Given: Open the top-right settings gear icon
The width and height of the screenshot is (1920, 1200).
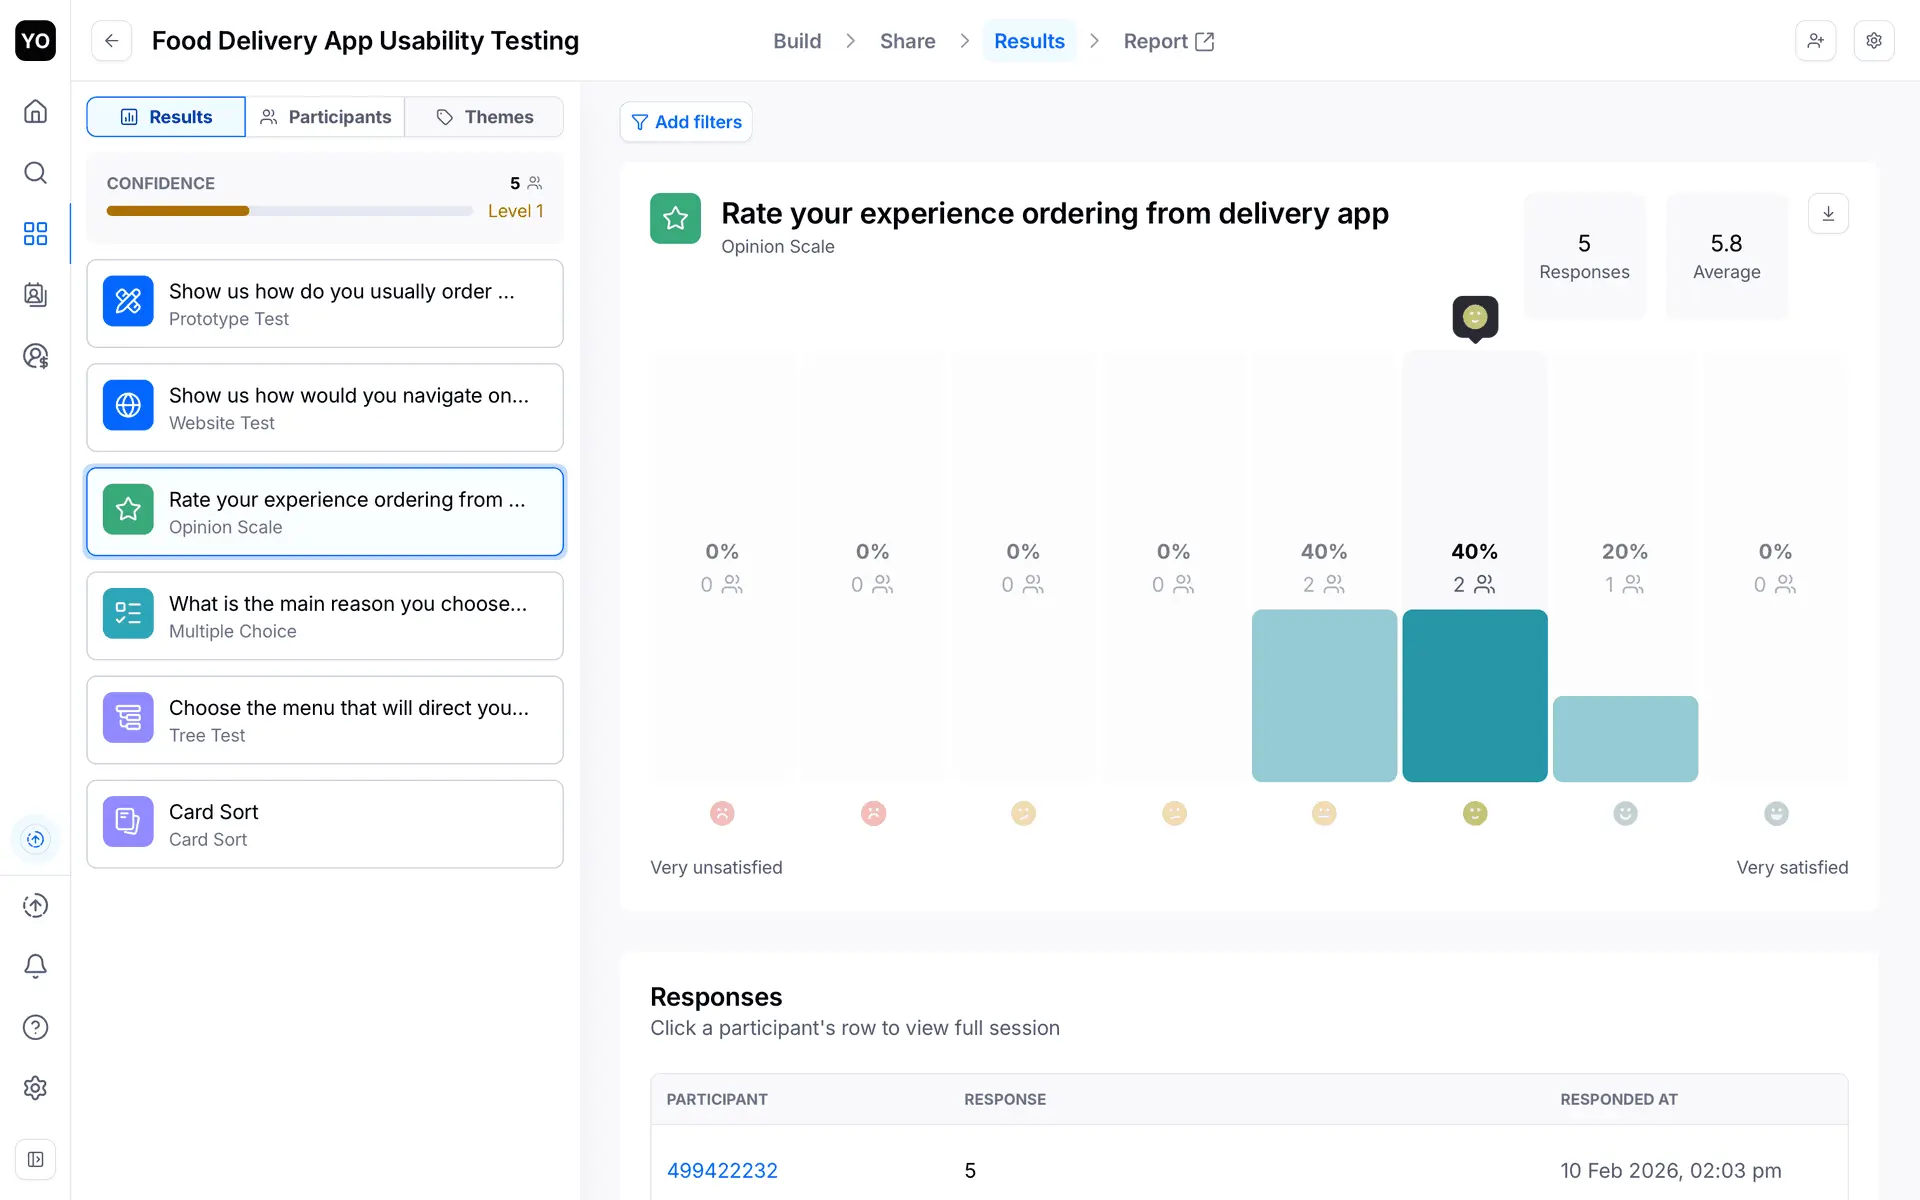Looking at the screenshot, I should tap(1873, 41).
